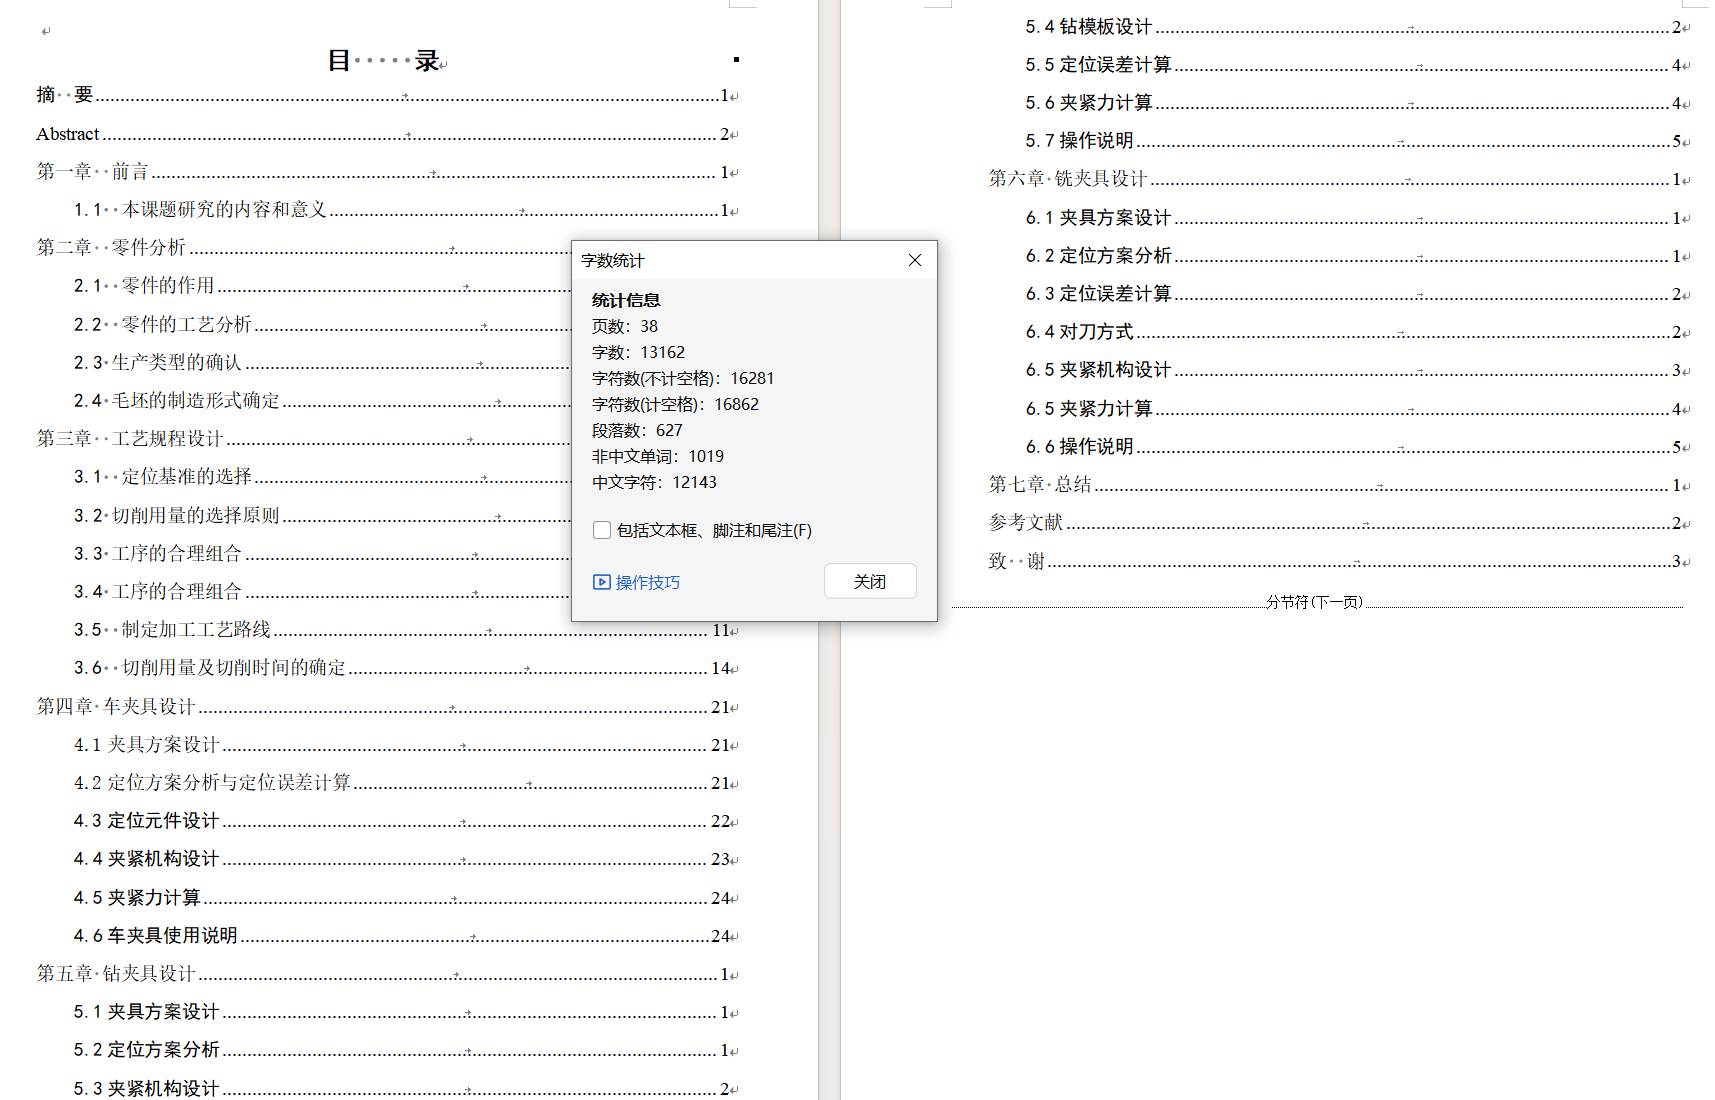
Task: Enable 包括文本框、脚注和尾注 checkbox
Action: click(x=602, y=530)
